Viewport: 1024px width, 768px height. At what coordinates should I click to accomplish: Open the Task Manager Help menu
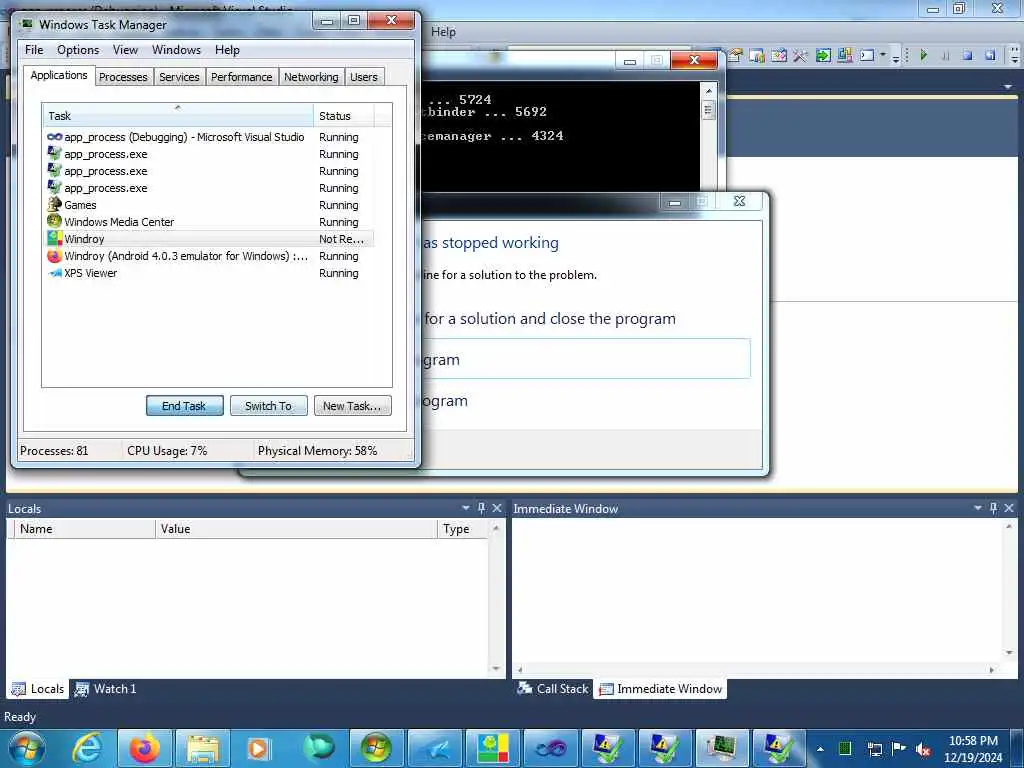click(227, 50)
